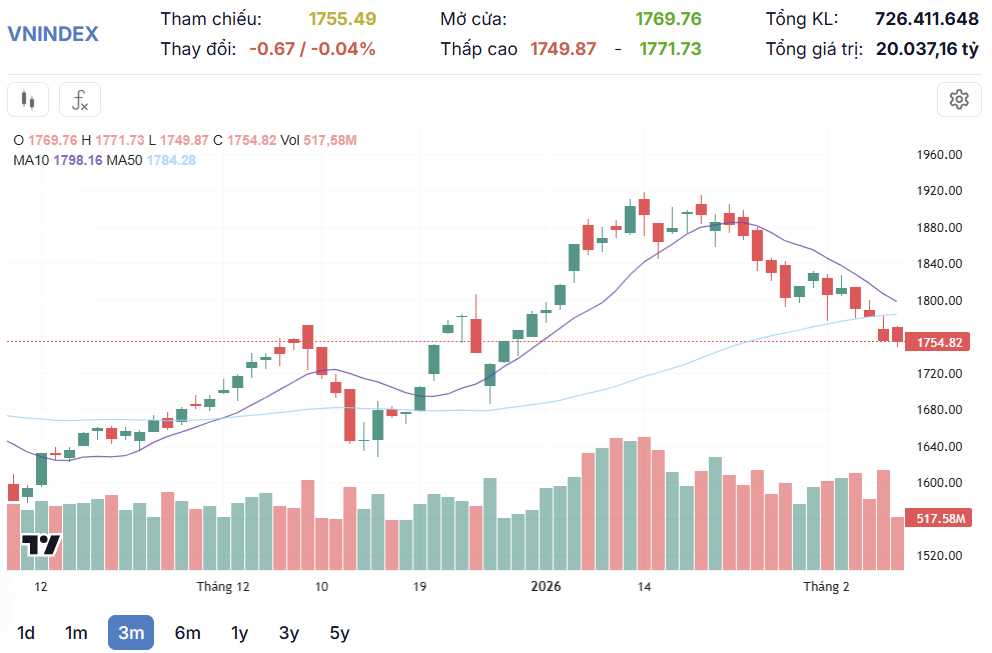Open chart settings gear icon
Viewport: 992px width, 653px height.
tap(959, 99)
